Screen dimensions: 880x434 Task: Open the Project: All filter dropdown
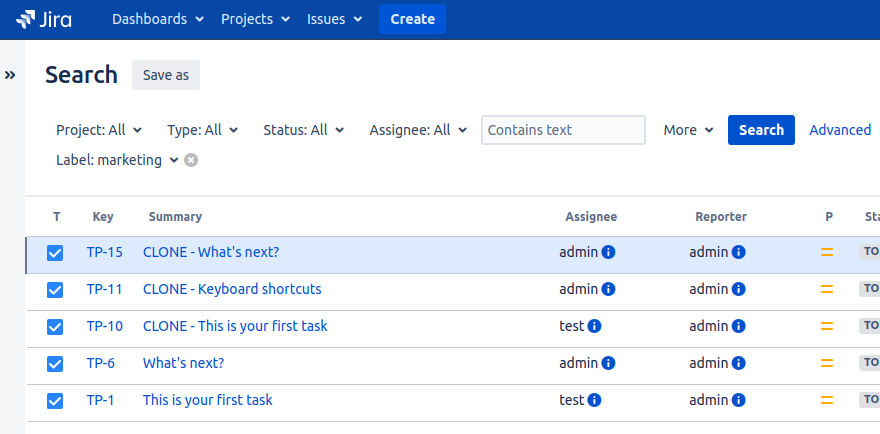[99, 130]
